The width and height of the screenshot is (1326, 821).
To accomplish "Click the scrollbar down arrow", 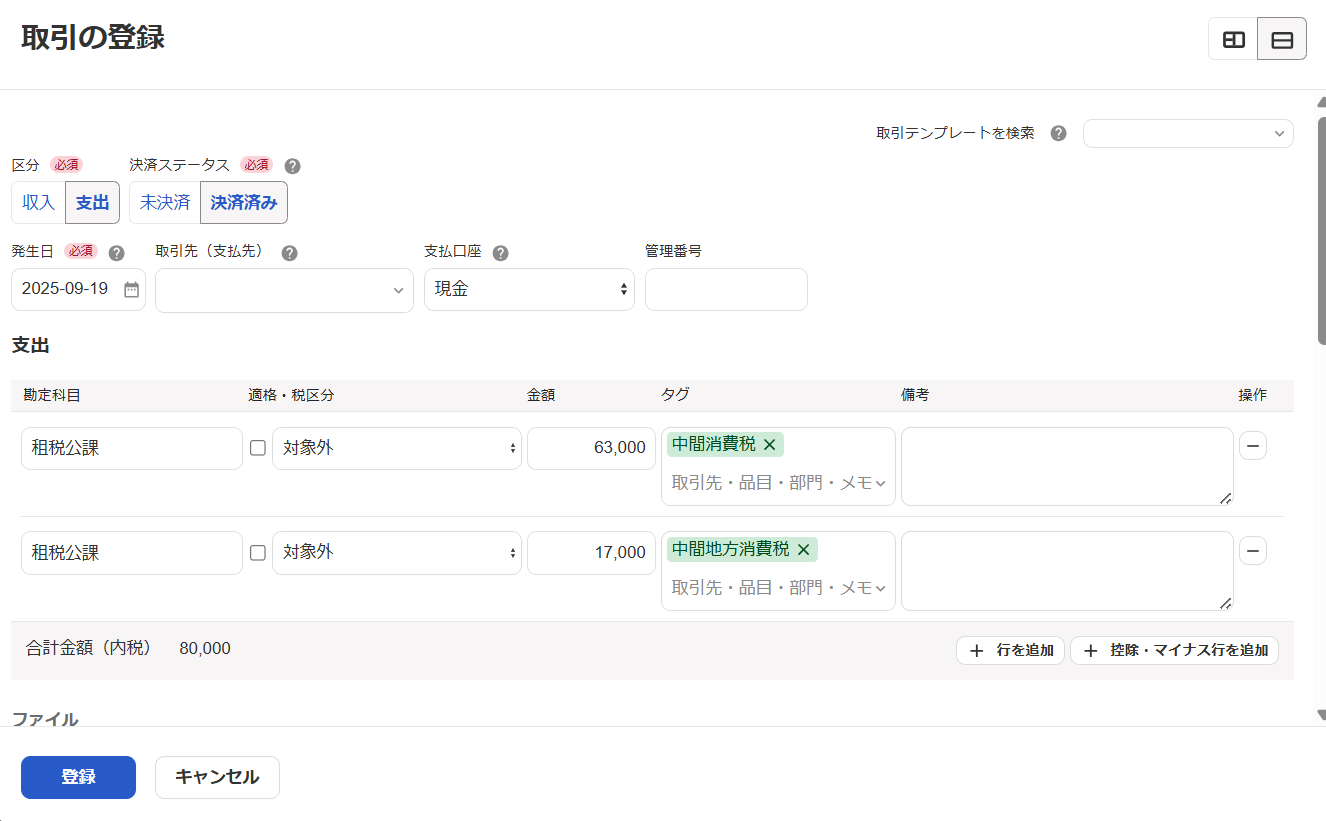I will tap(1321, 715).
